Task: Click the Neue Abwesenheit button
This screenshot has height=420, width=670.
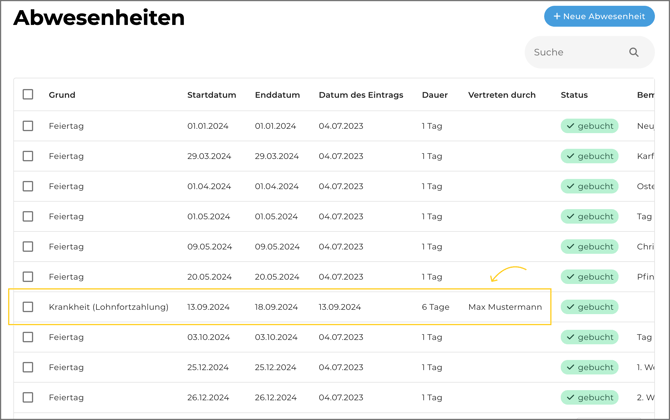Action: (599, 16)
